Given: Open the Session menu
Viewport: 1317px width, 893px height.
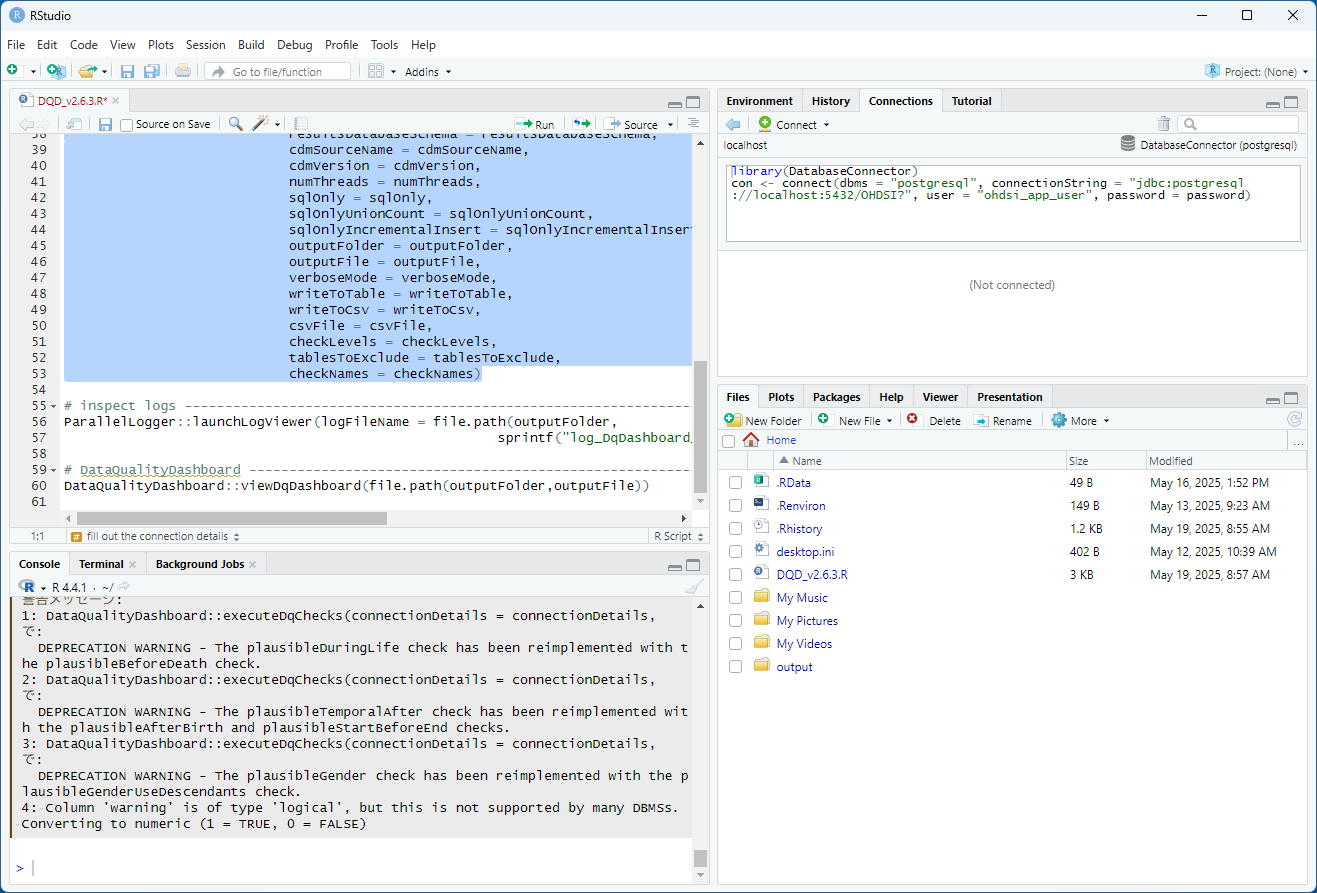Looking at the screenshot, I should (x=206, y=45).
